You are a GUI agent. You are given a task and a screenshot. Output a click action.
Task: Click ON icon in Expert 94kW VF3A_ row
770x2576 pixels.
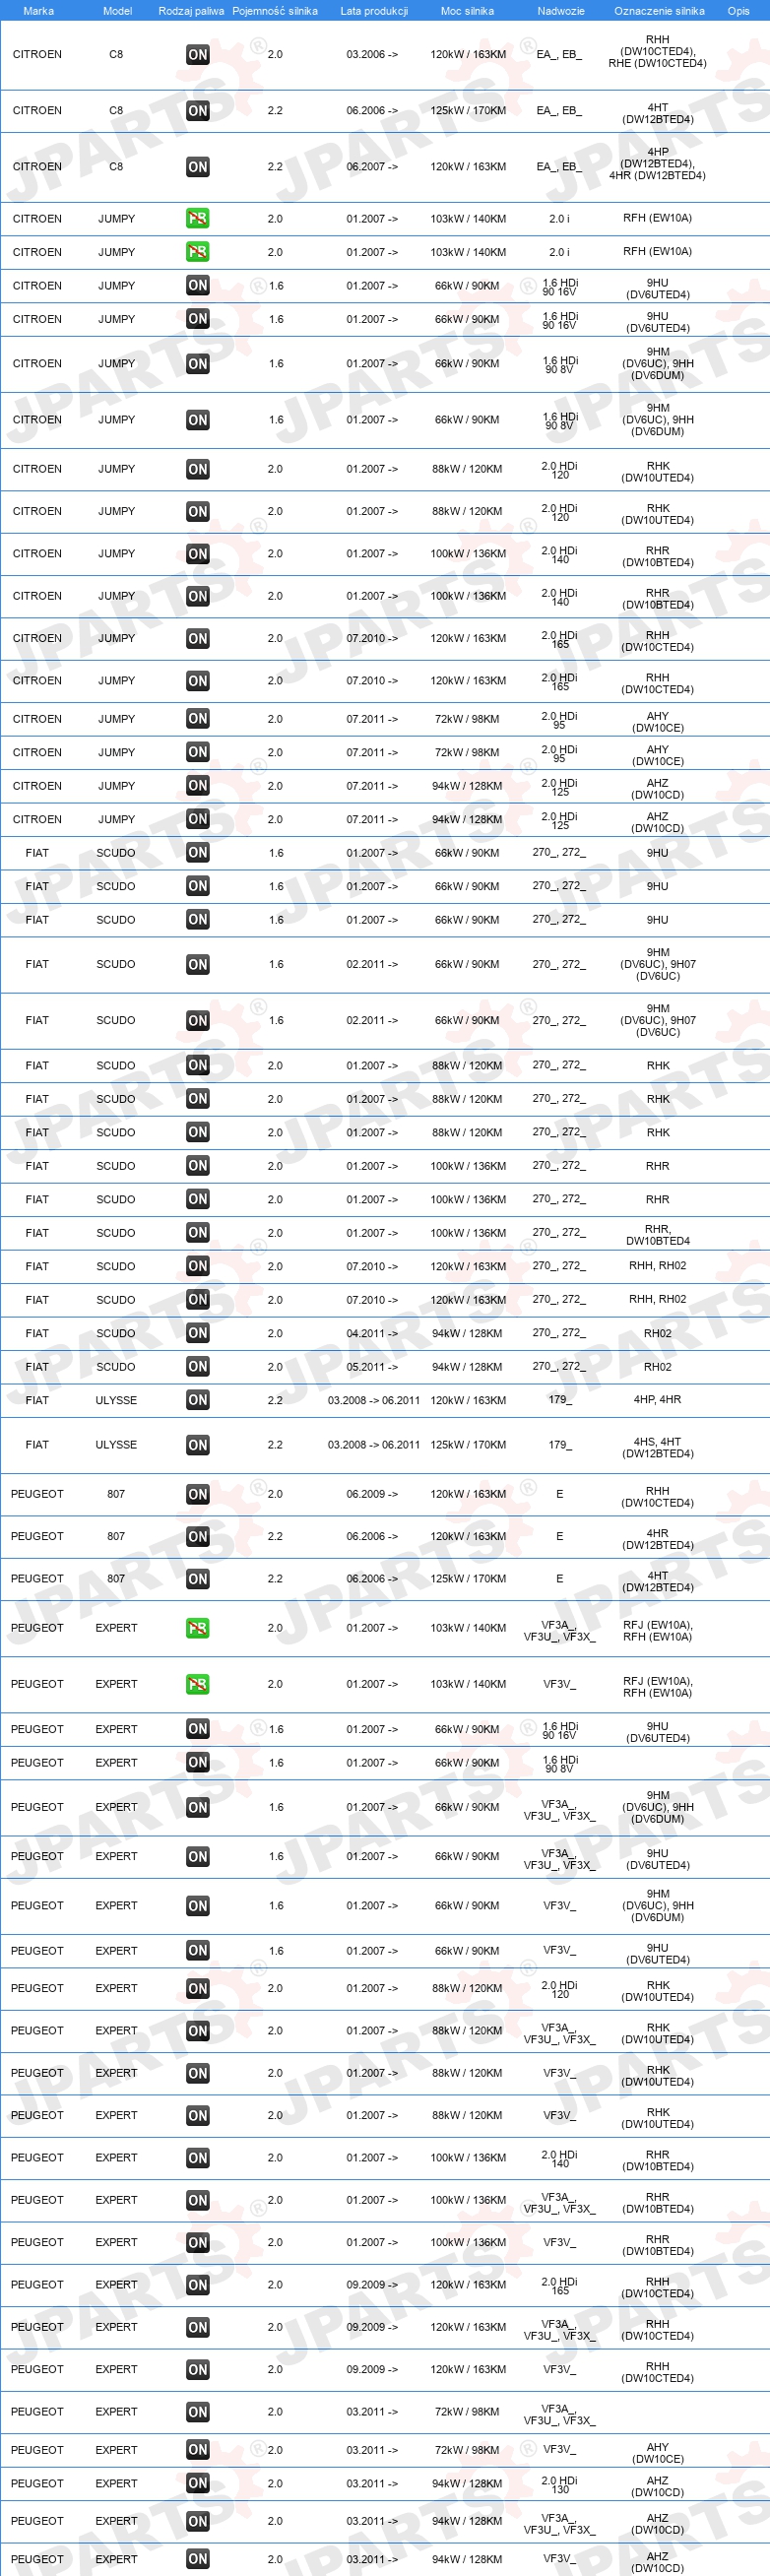(198, 2522)
